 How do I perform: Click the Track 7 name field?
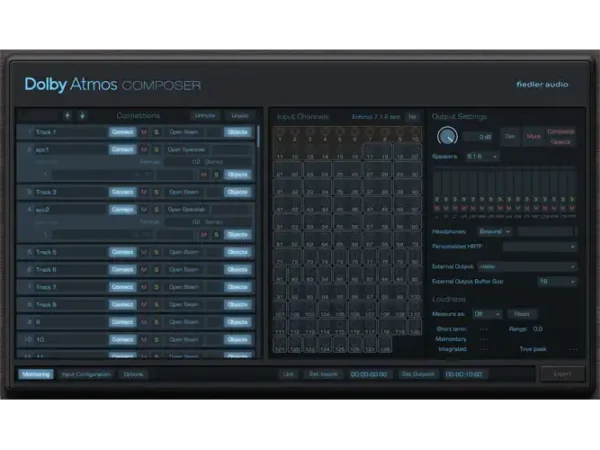tap(70, 287)
